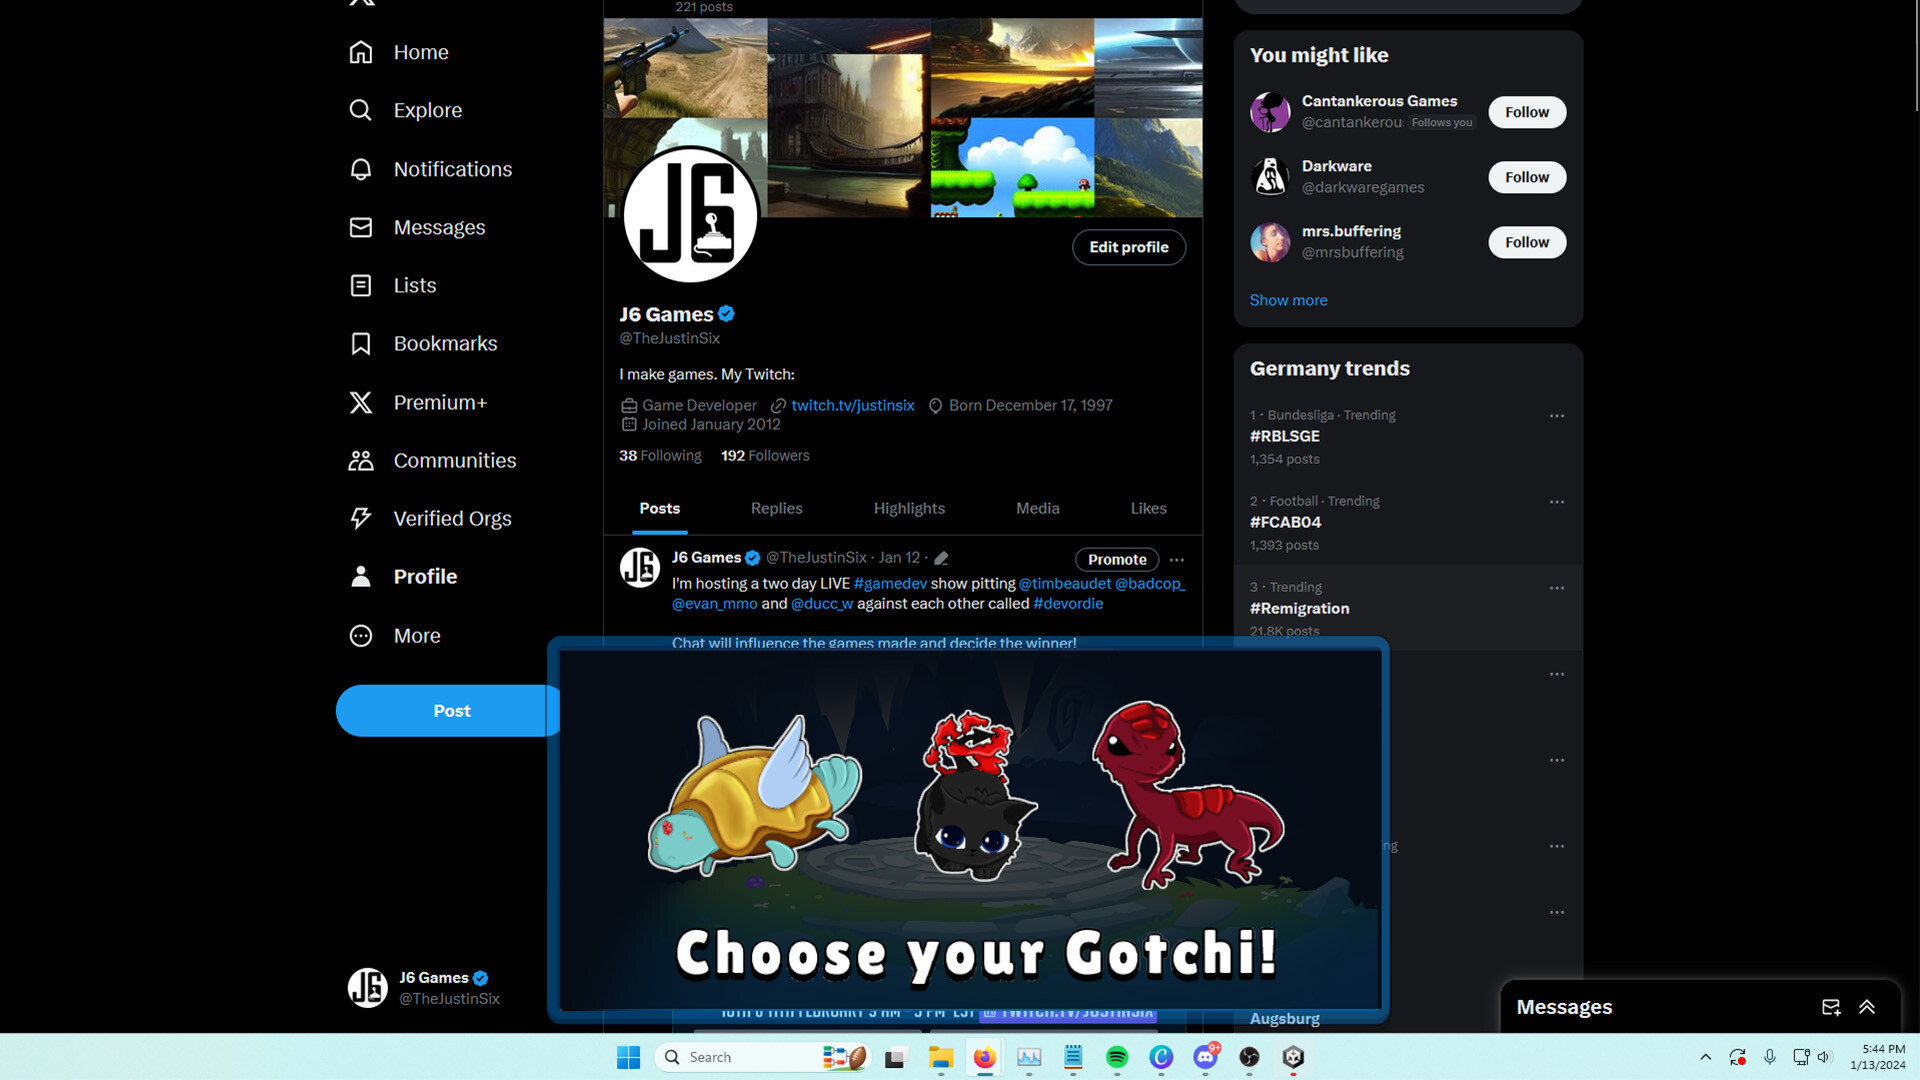Open the twitch.tv/justinsix link

click(852, 405)
